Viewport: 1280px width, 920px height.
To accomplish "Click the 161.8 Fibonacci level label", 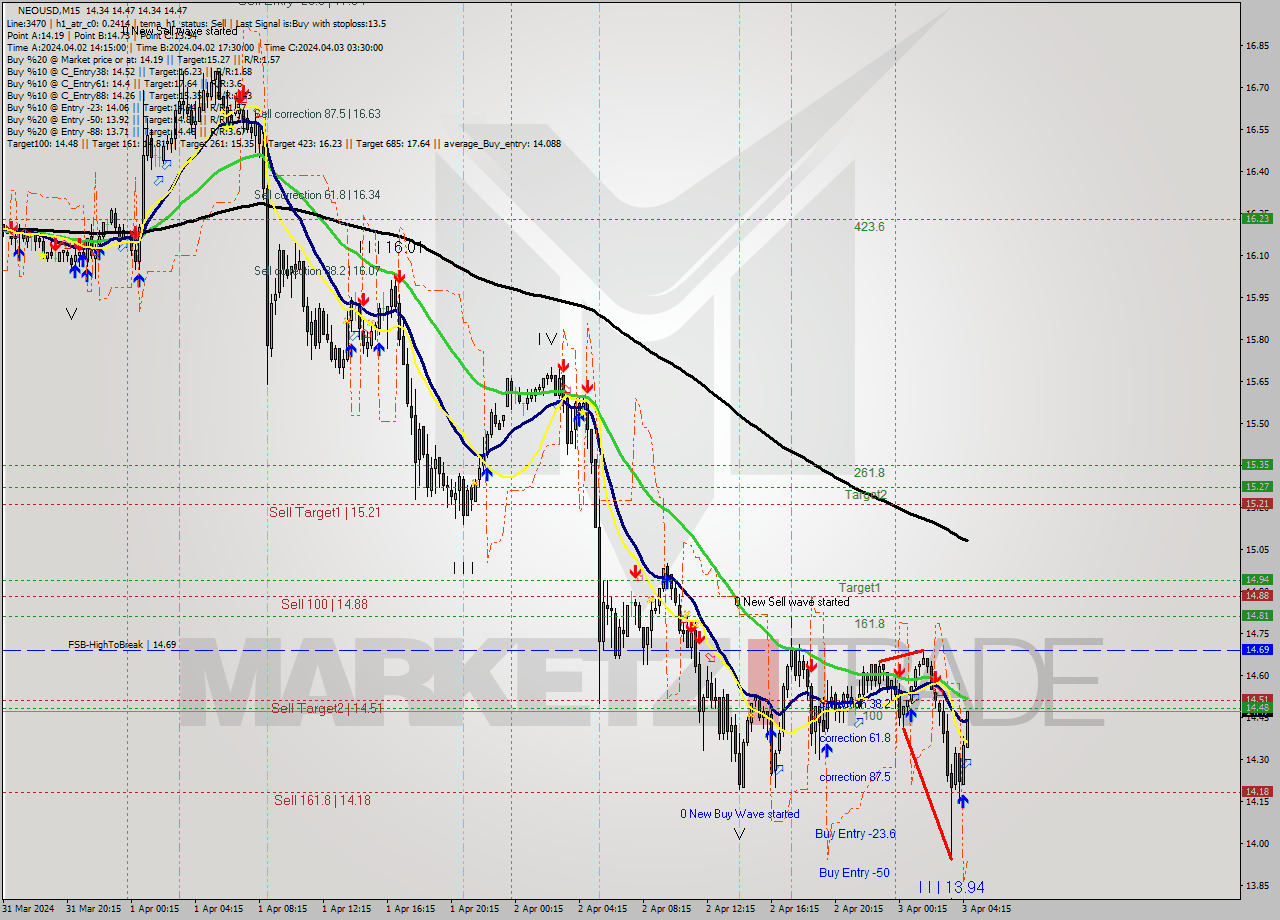I will pyautogui.click(x=869, y=624).
